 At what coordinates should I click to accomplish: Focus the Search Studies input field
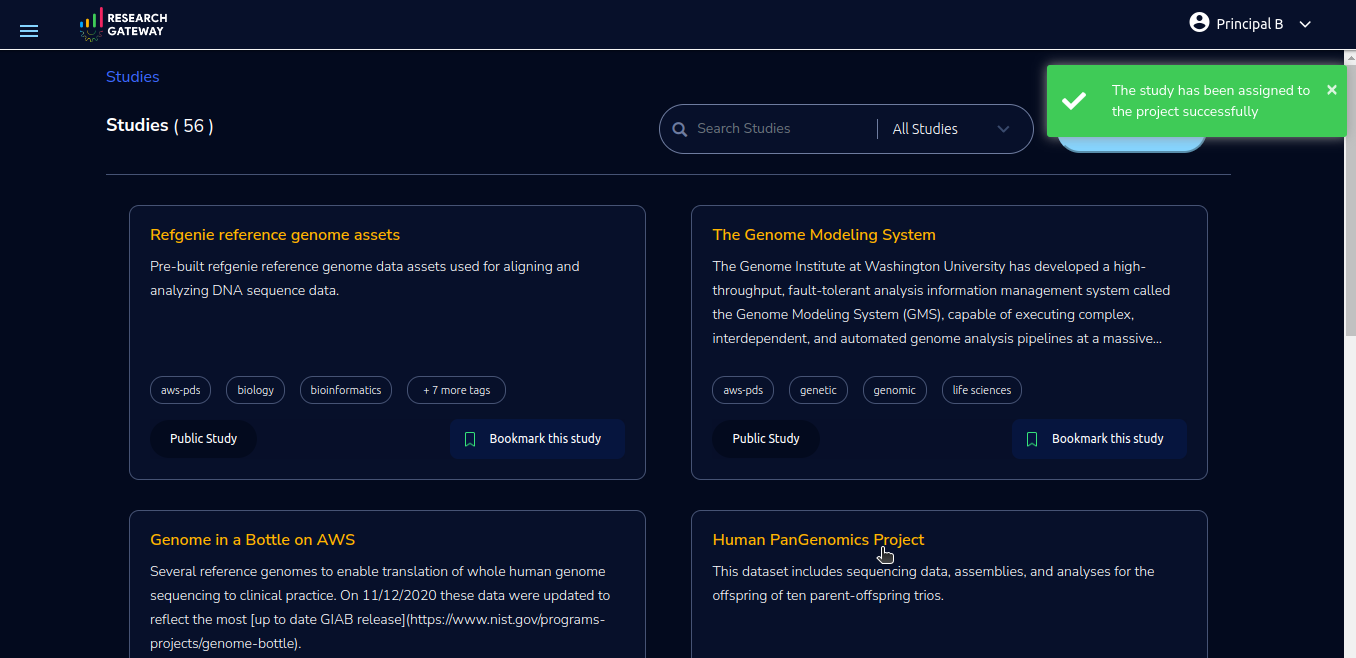point(781,129)
